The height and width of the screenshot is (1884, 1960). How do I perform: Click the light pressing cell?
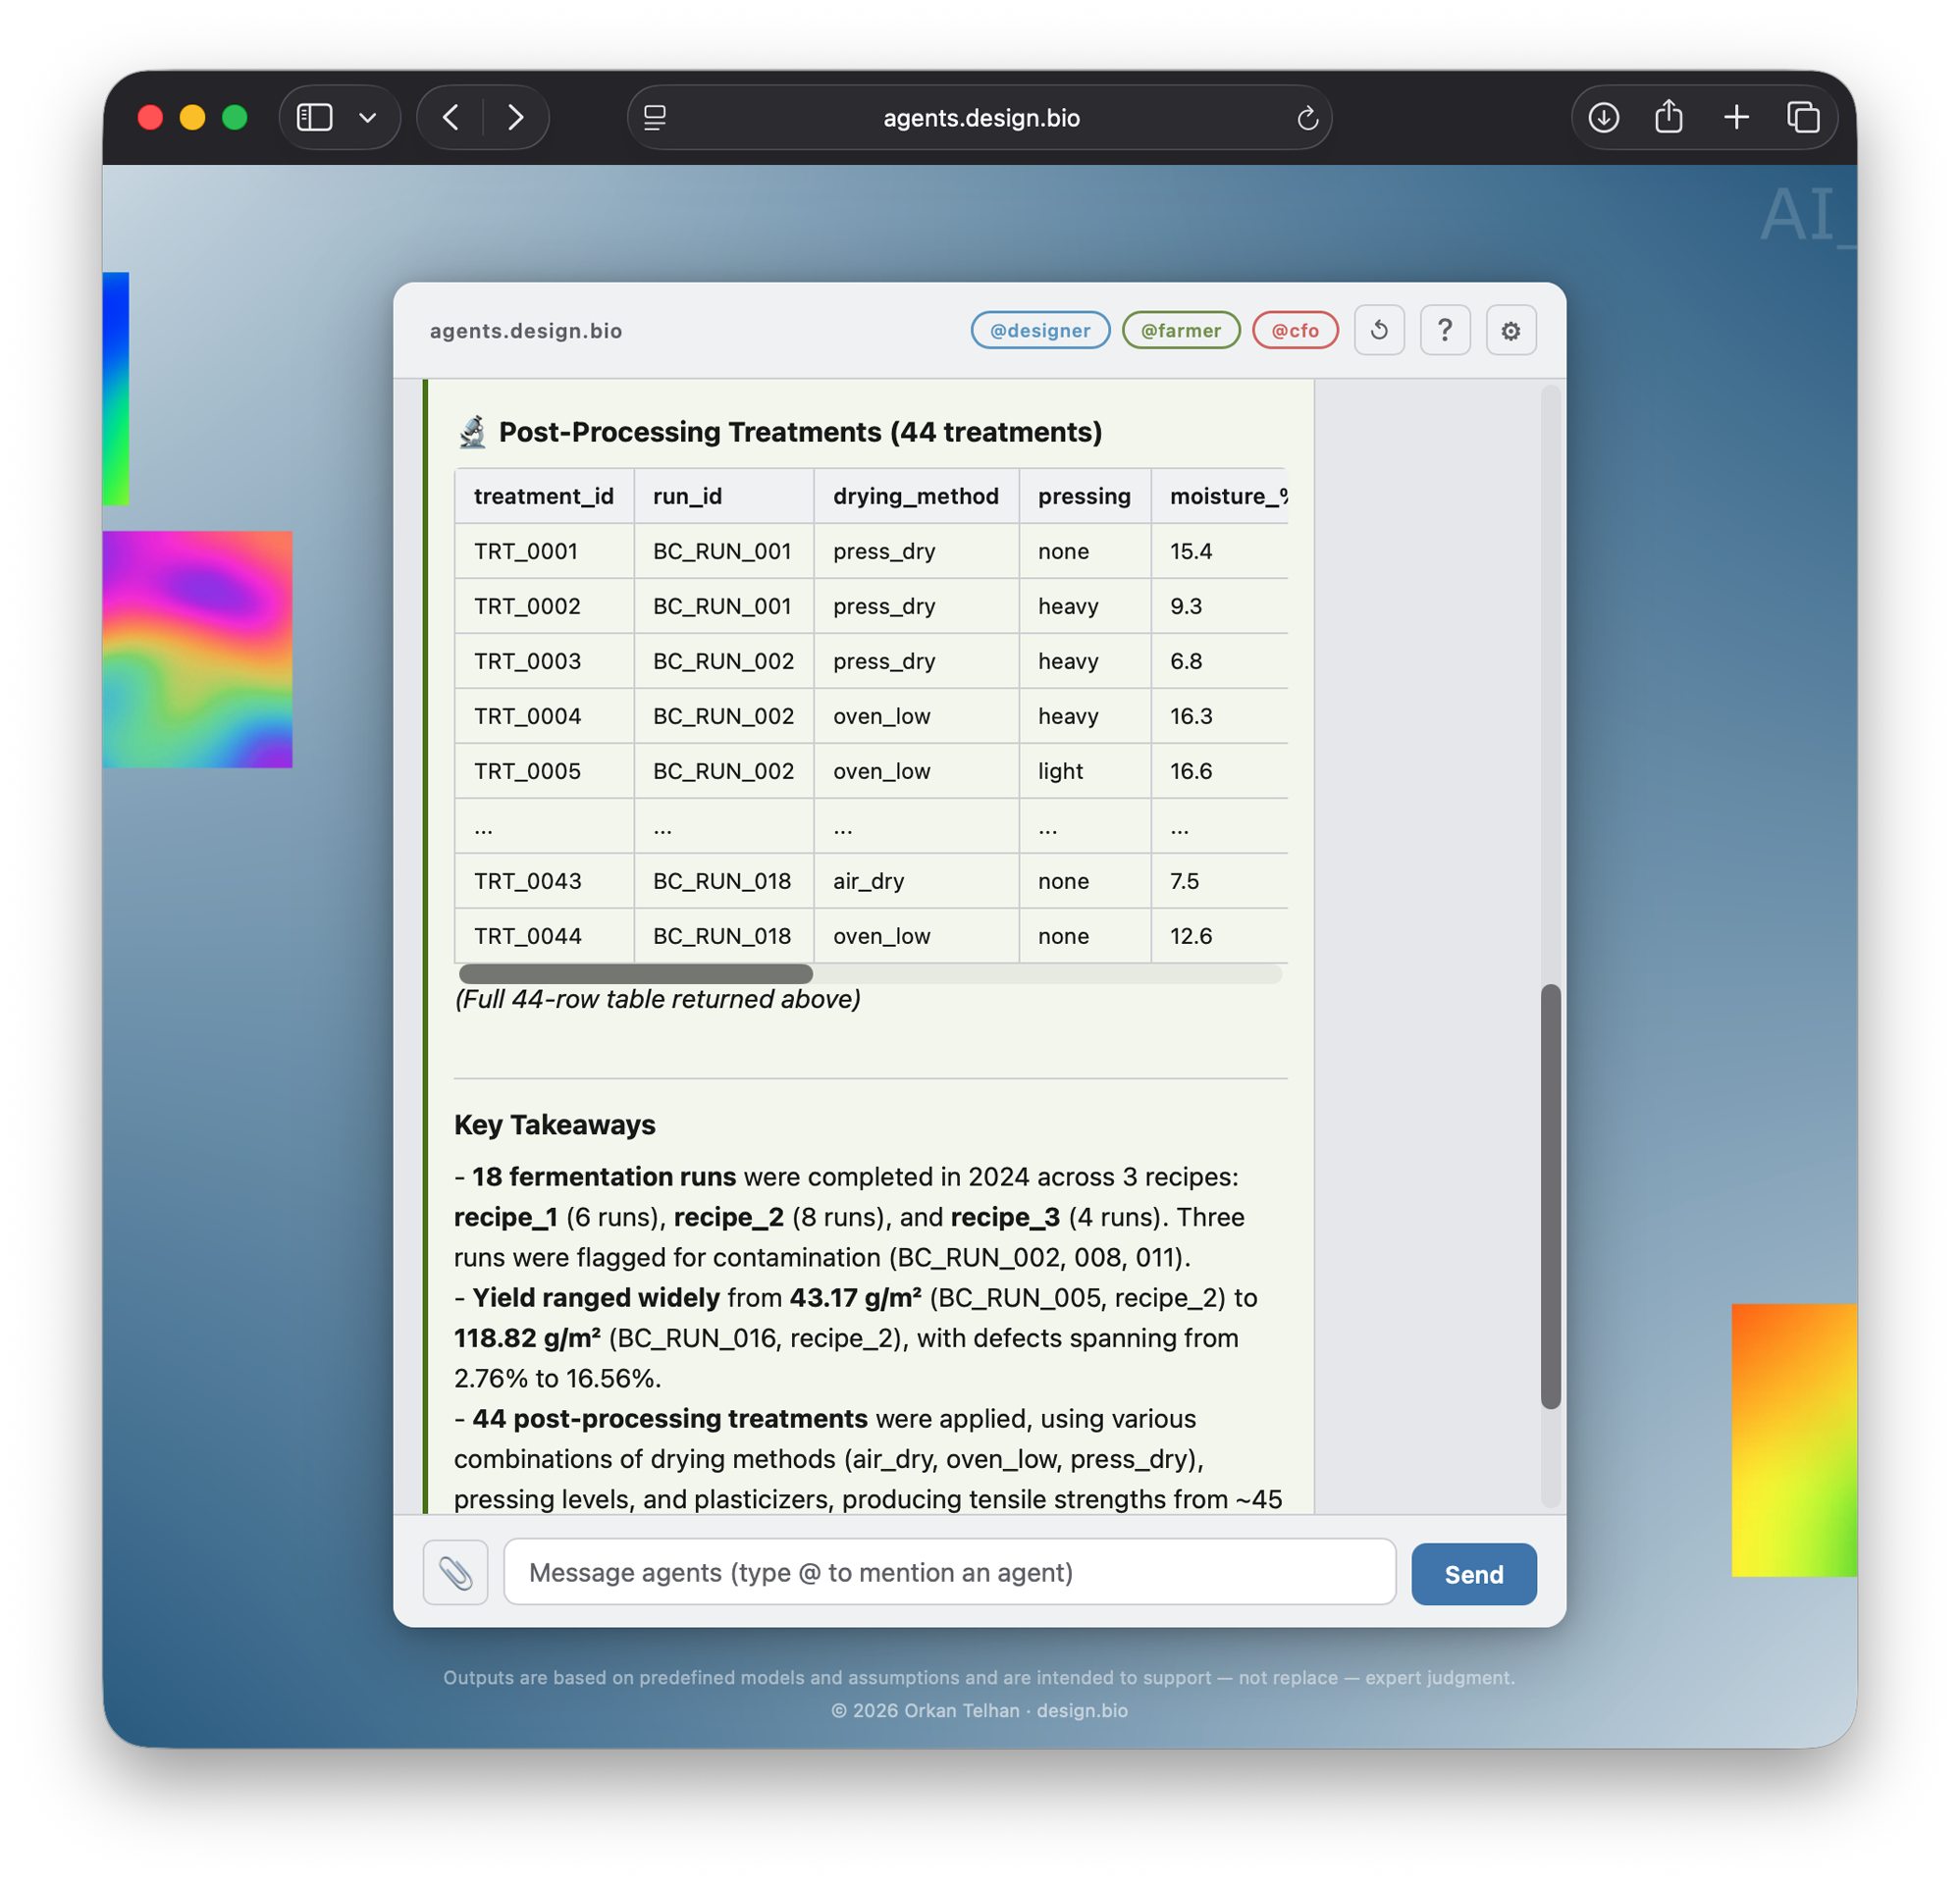pyautogui.click(x=1085, y=771)
